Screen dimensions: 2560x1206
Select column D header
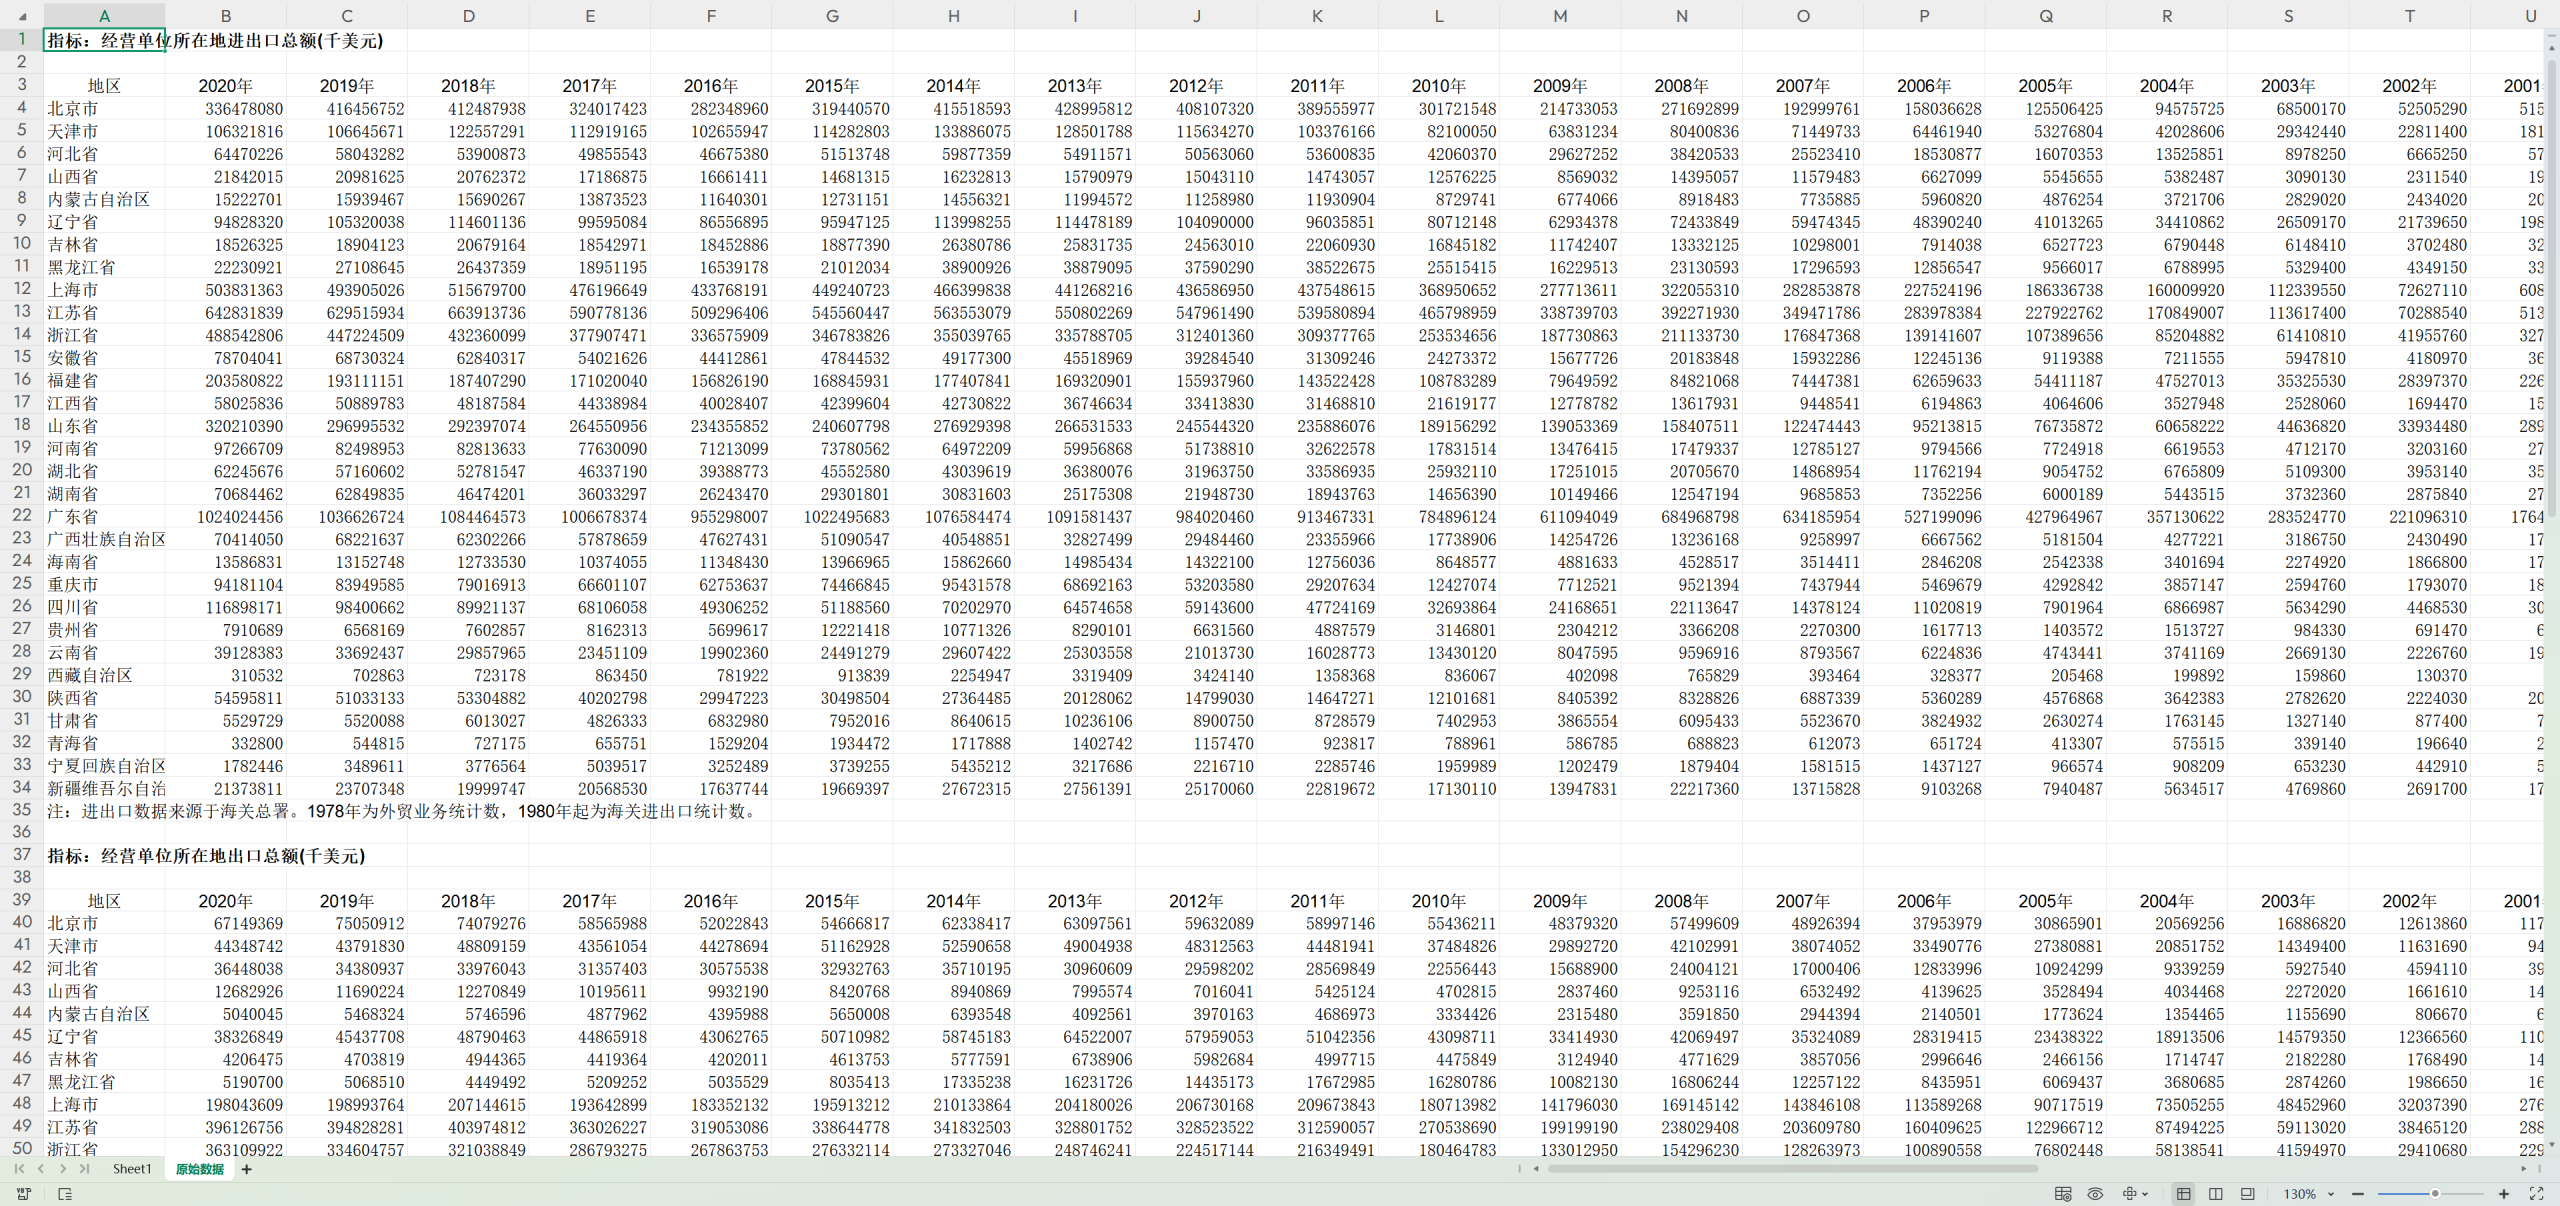[468, 16]
